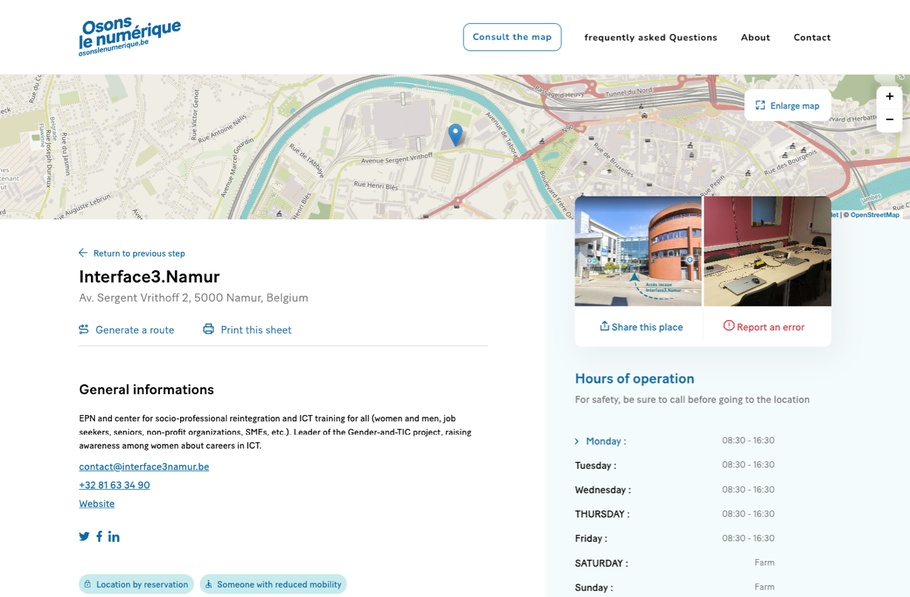Open the Facebook social icon
This screenshot has height=597, width=910.
pyautogui.click(x=99, y=537)
